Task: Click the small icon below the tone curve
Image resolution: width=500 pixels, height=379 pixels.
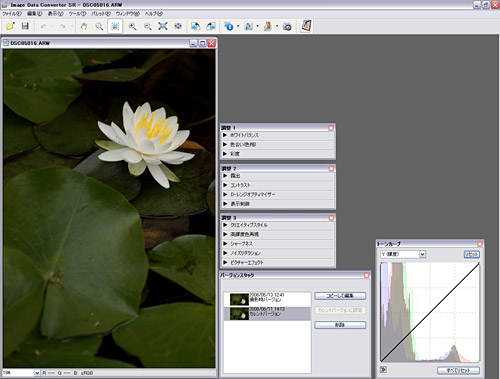Action: coord(384,369)
